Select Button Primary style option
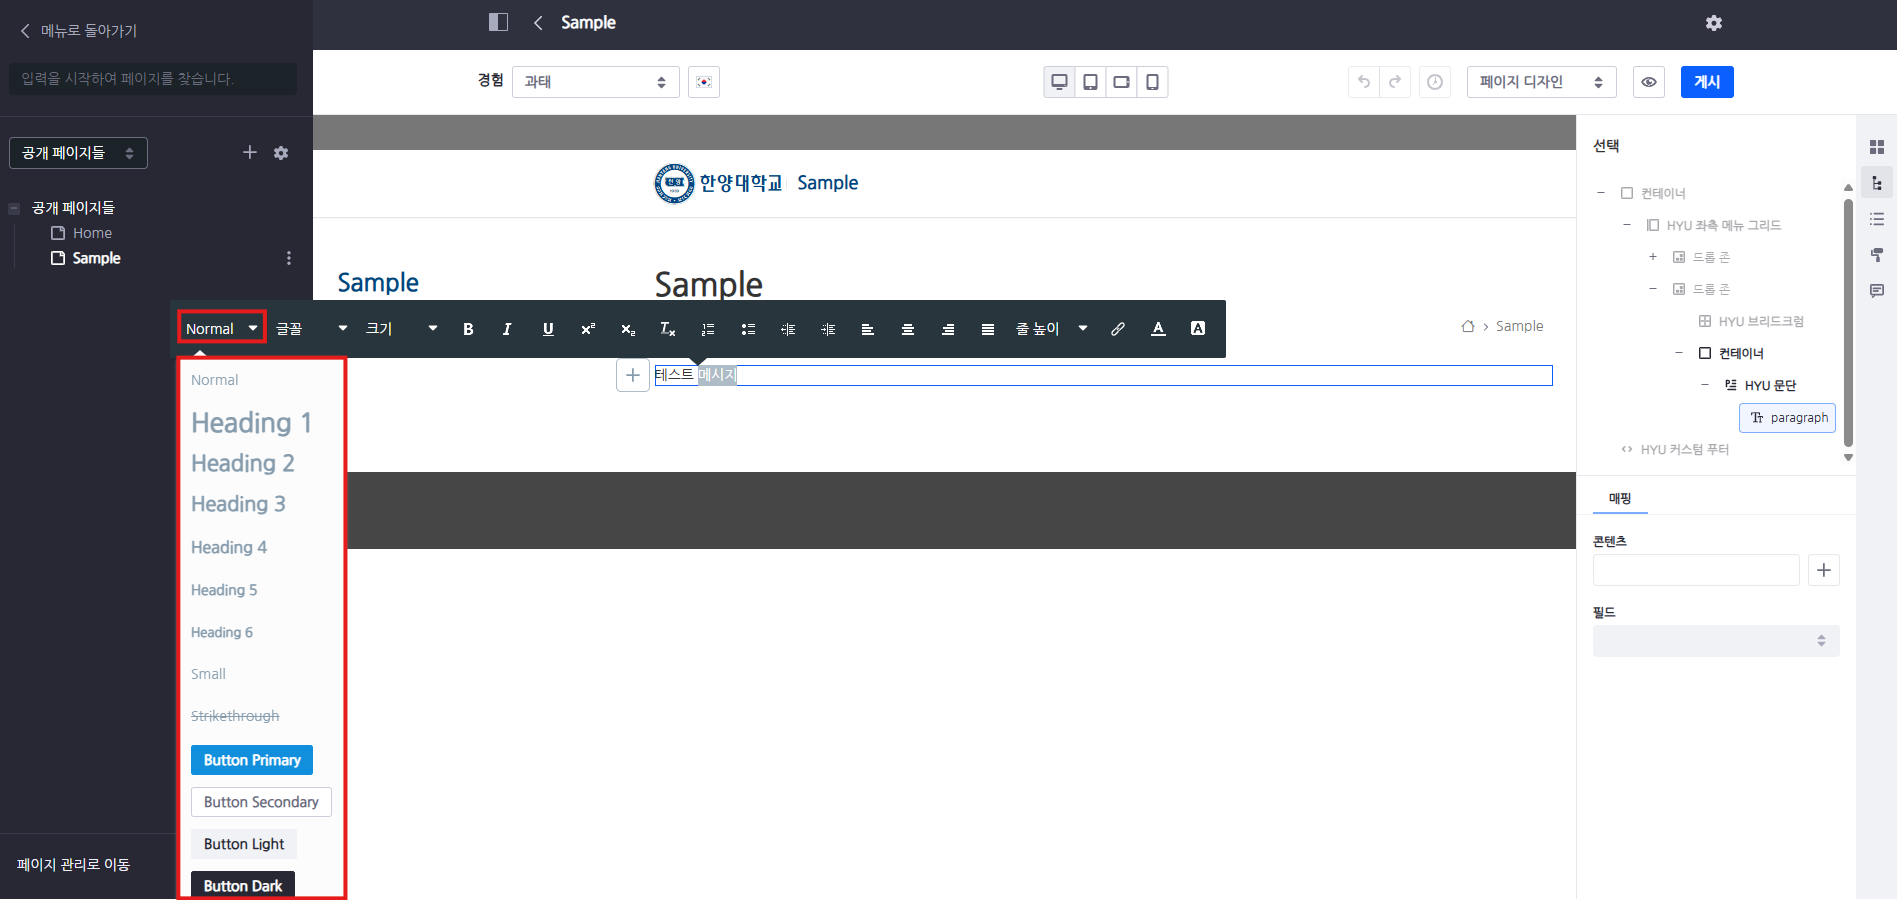The width and height of the screenshot is (1897, 900). [252, 760]
